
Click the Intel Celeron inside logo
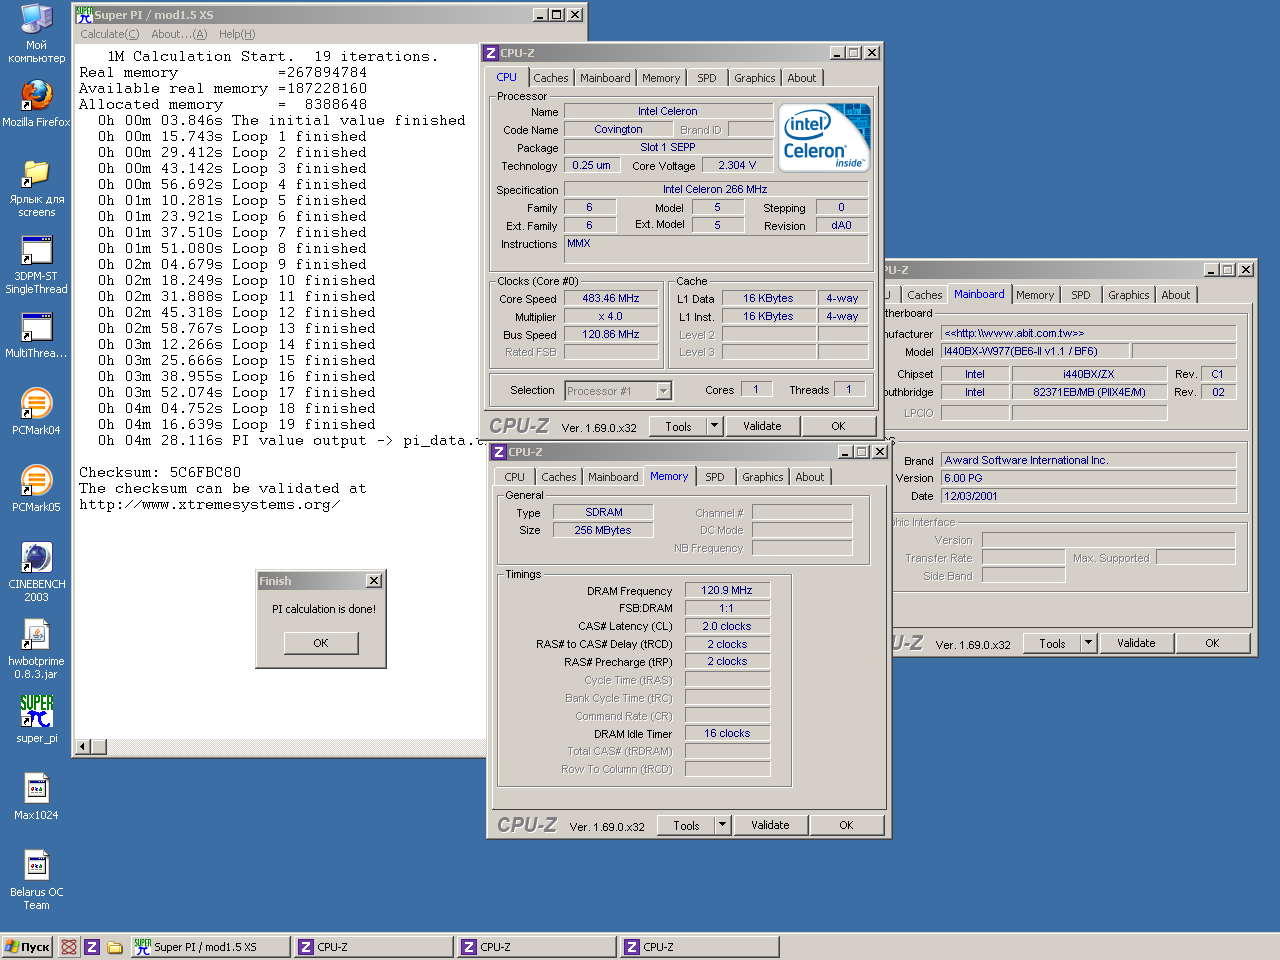824,138
